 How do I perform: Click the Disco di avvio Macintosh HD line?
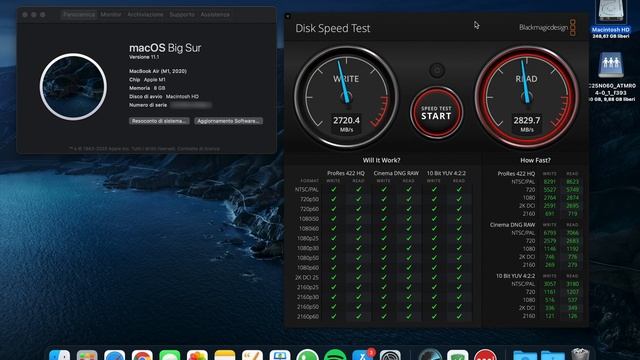point(164,97)
